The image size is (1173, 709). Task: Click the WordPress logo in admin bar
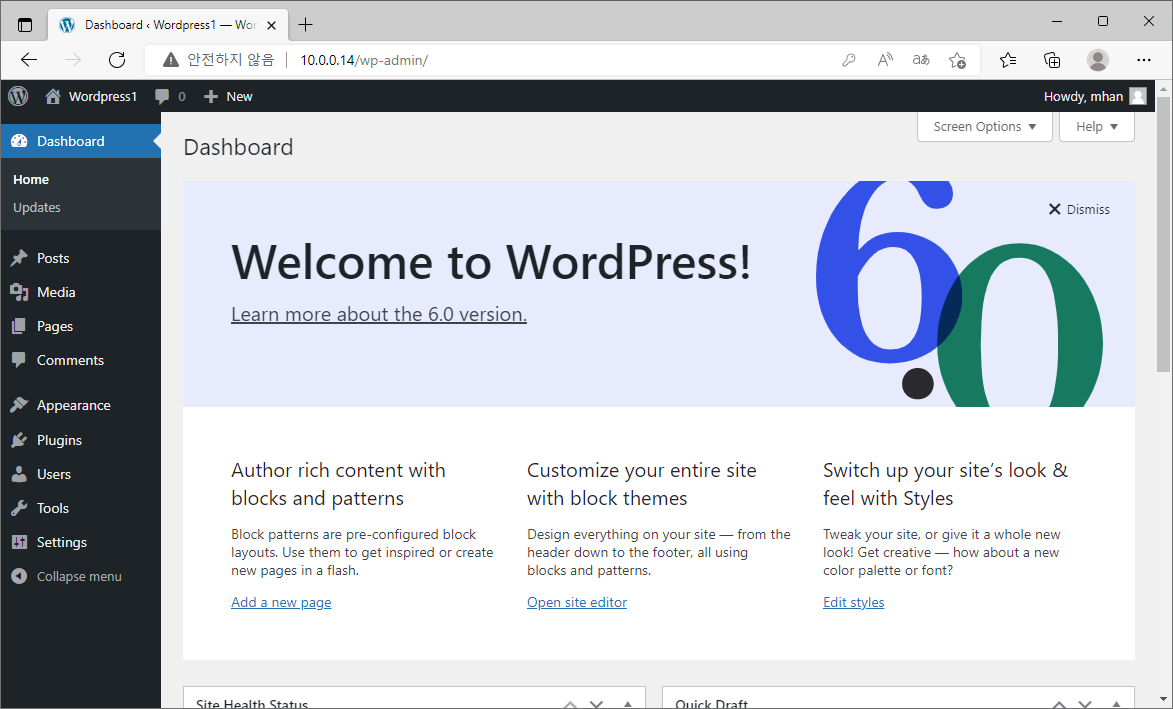click(x=18, y=96)
